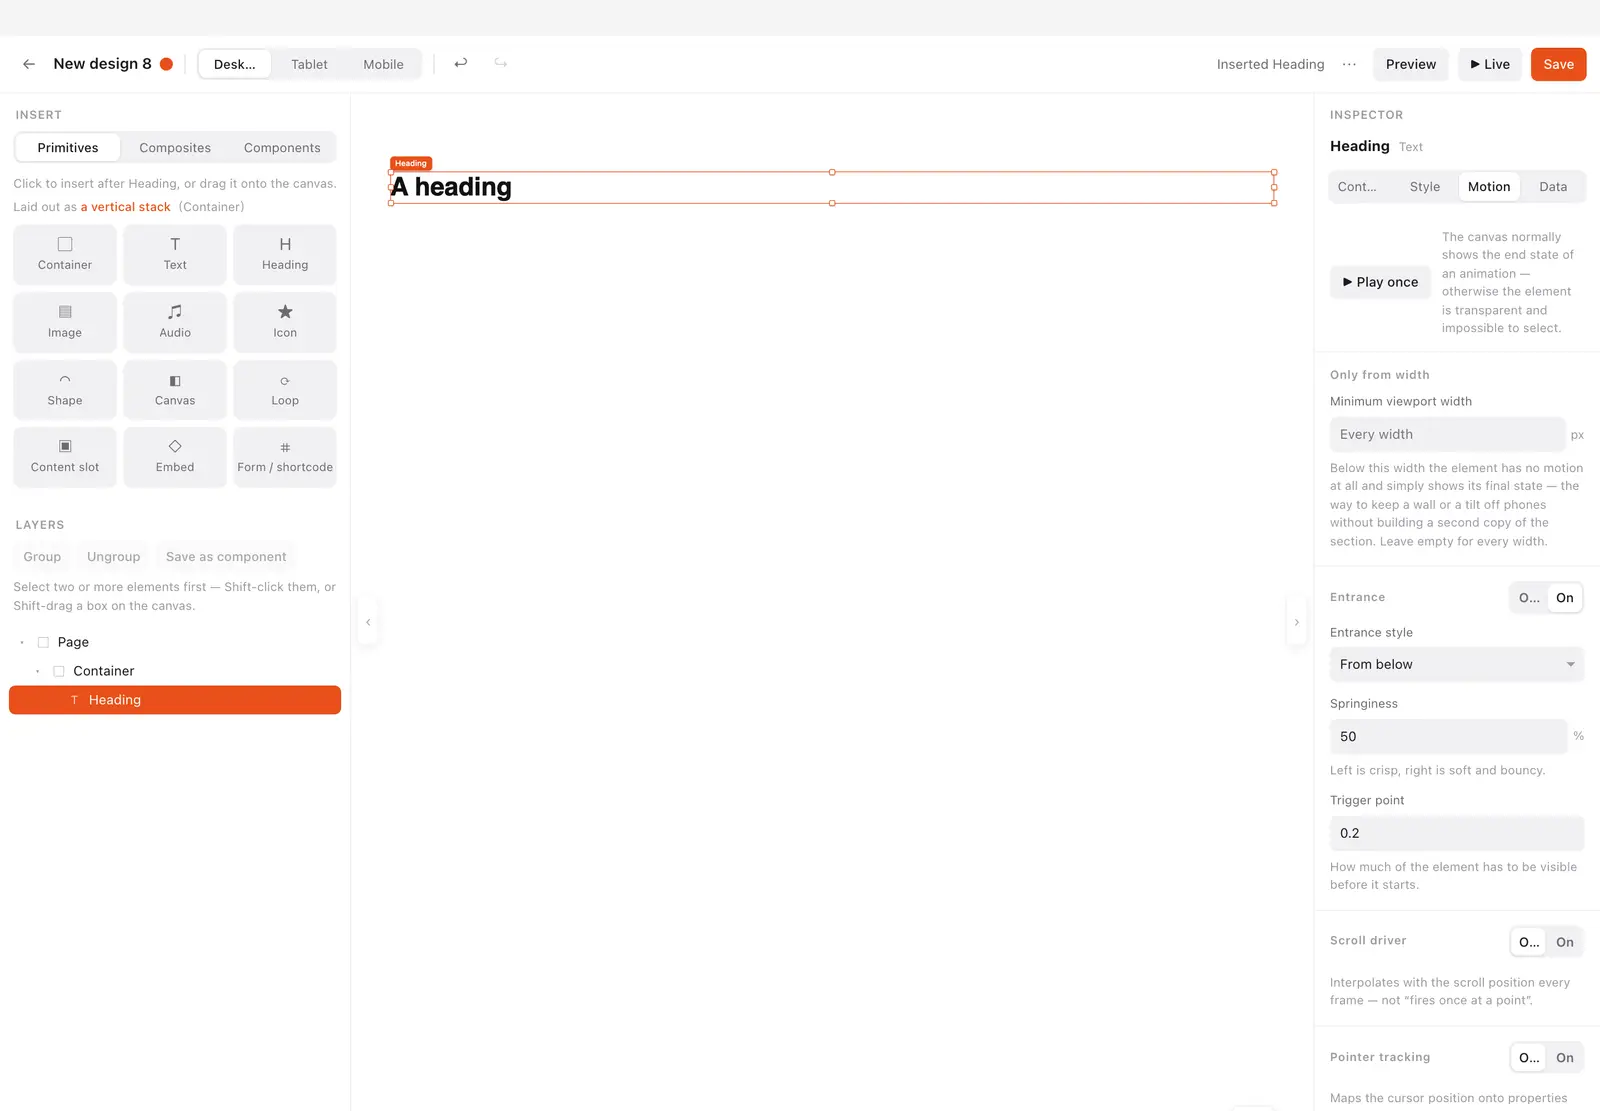1600x1111 pixels.
Task: Insert an Embed primitive
Action: [175, 457]
